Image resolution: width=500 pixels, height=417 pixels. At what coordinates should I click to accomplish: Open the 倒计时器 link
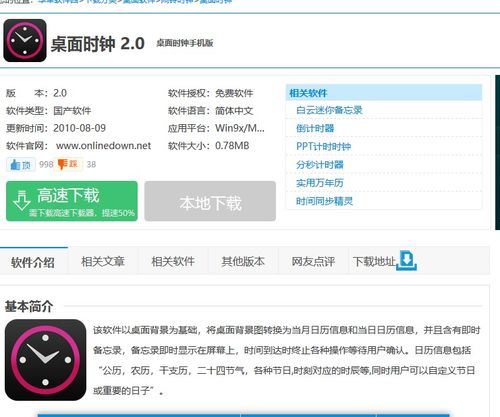tap(315, 128)
